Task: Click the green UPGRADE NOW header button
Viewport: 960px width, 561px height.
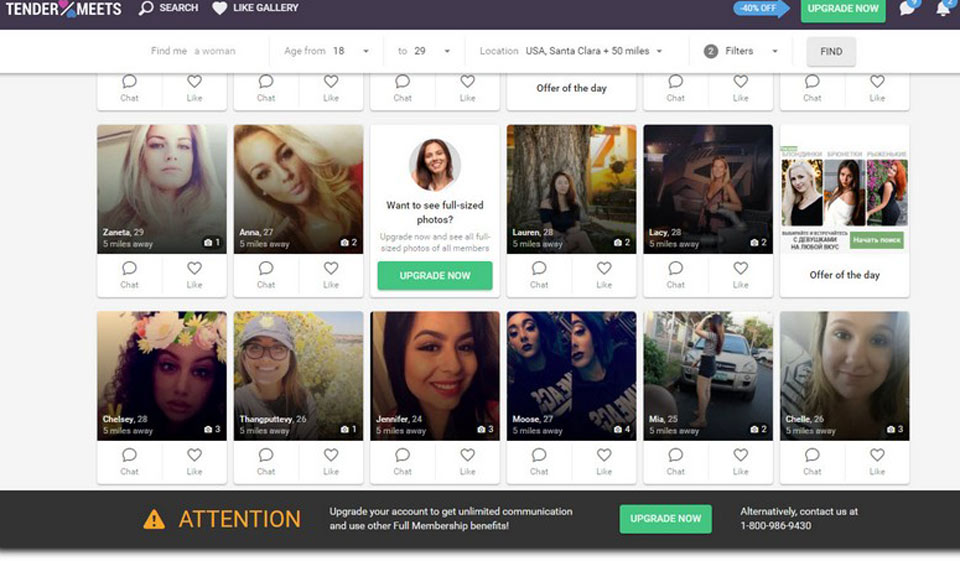Action: 843,9
